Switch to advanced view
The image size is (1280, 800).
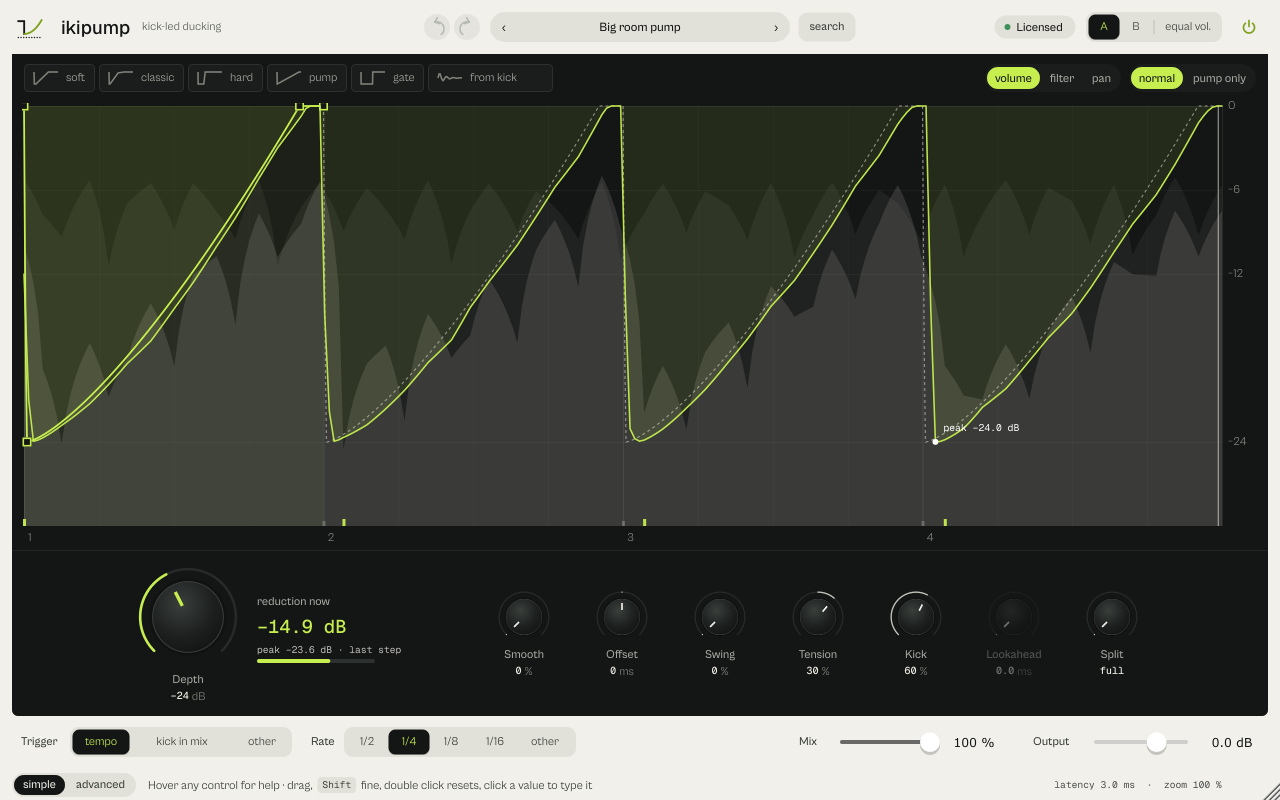100,785
